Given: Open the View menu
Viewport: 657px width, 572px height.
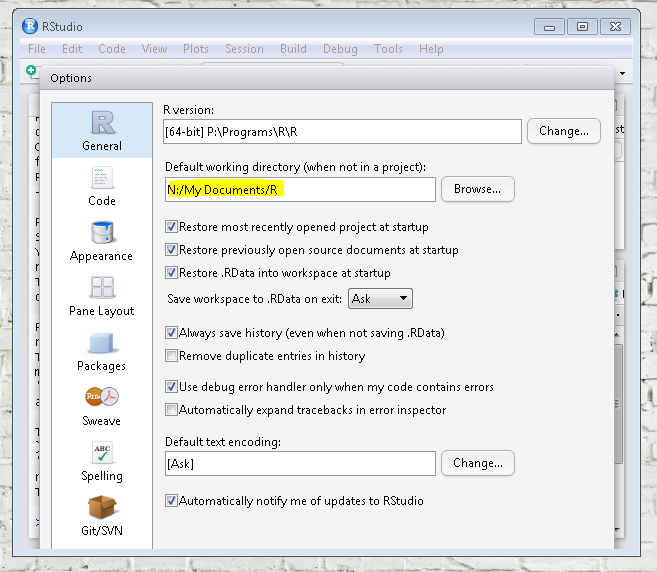Looking at the screenshot, I should pyautogui.click(x=154, y=49).
